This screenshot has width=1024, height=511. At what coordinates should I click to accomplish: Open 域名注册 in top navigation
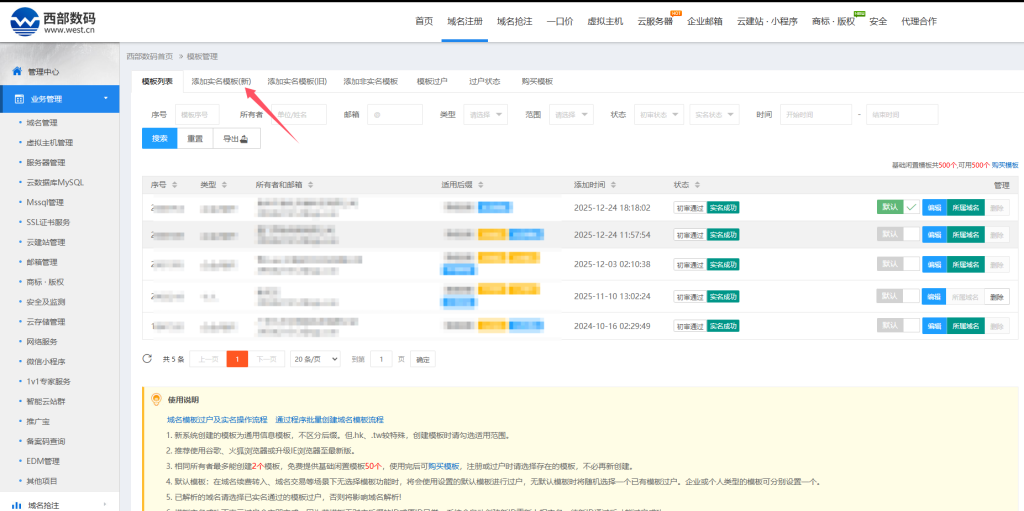click(x=465, y=21)
